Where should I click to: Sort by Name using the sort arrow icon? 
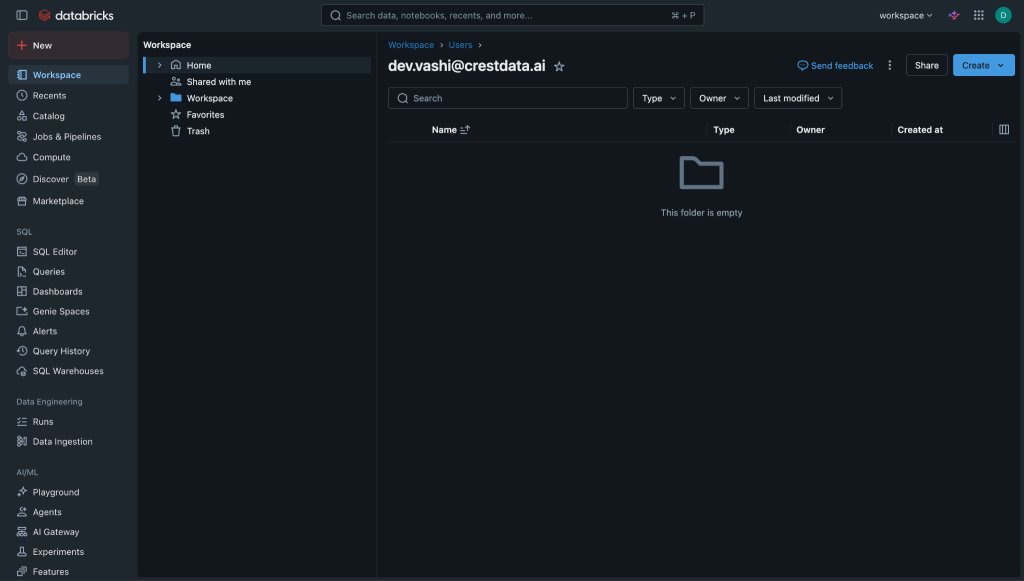(x=464, y=130)
